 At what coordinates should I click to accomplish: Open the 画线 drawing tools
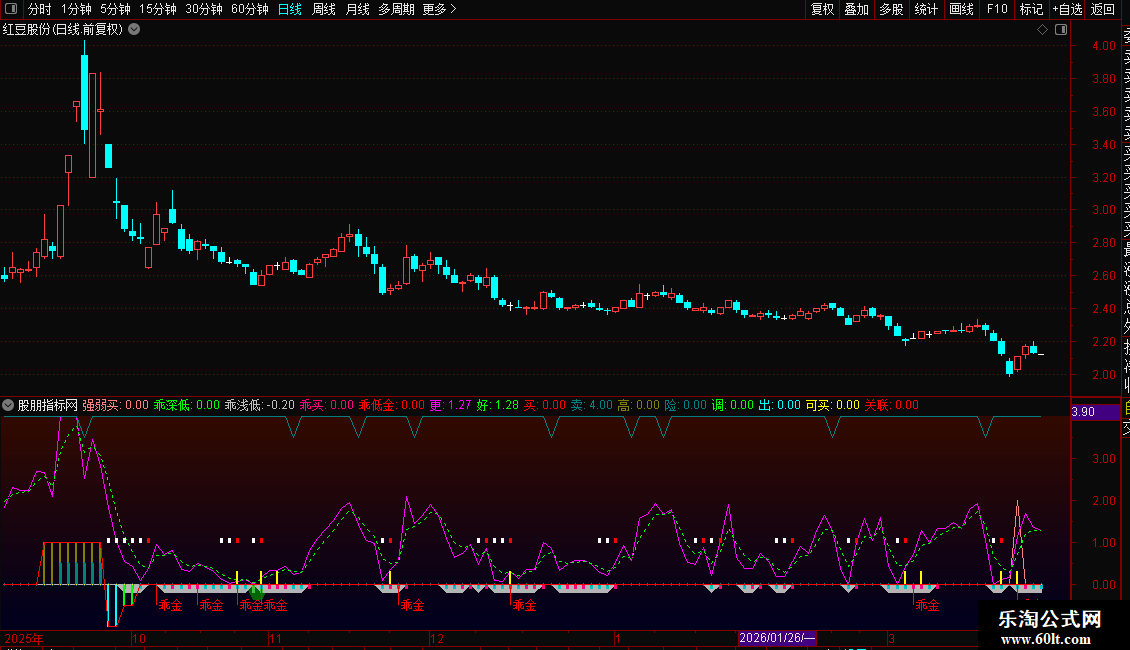tap(961, 9)
